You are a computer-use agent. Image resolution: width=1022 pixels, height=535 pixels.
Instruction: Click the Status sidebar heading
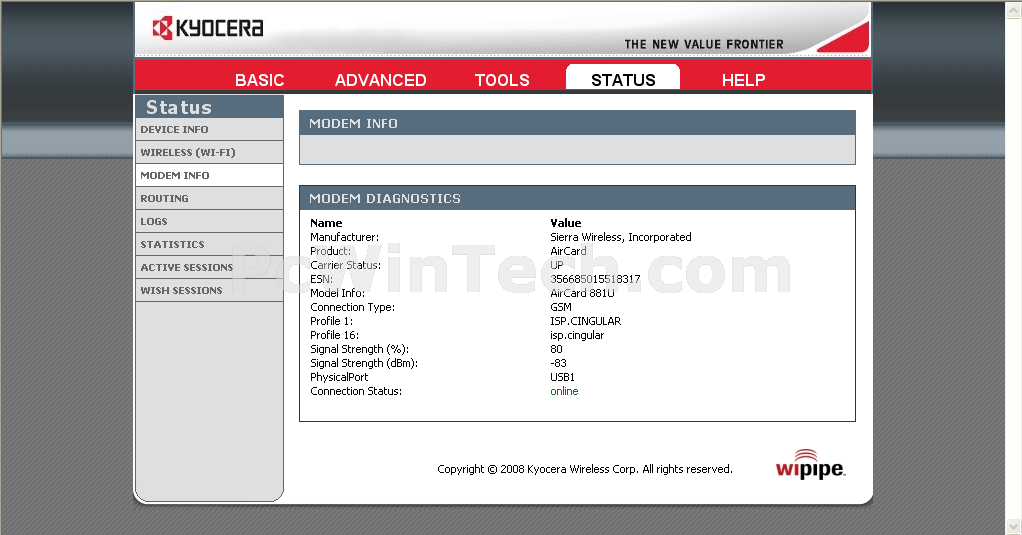coord(179,107)
